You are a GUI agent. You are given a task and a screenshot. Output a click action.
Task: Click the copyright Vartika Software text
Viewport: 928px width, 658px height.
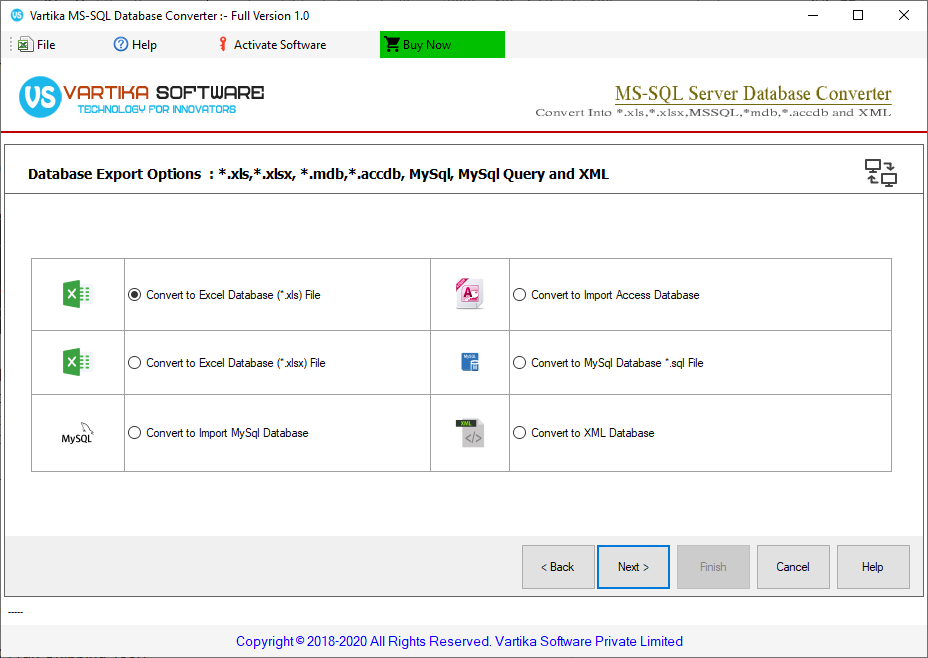point(459,641)
